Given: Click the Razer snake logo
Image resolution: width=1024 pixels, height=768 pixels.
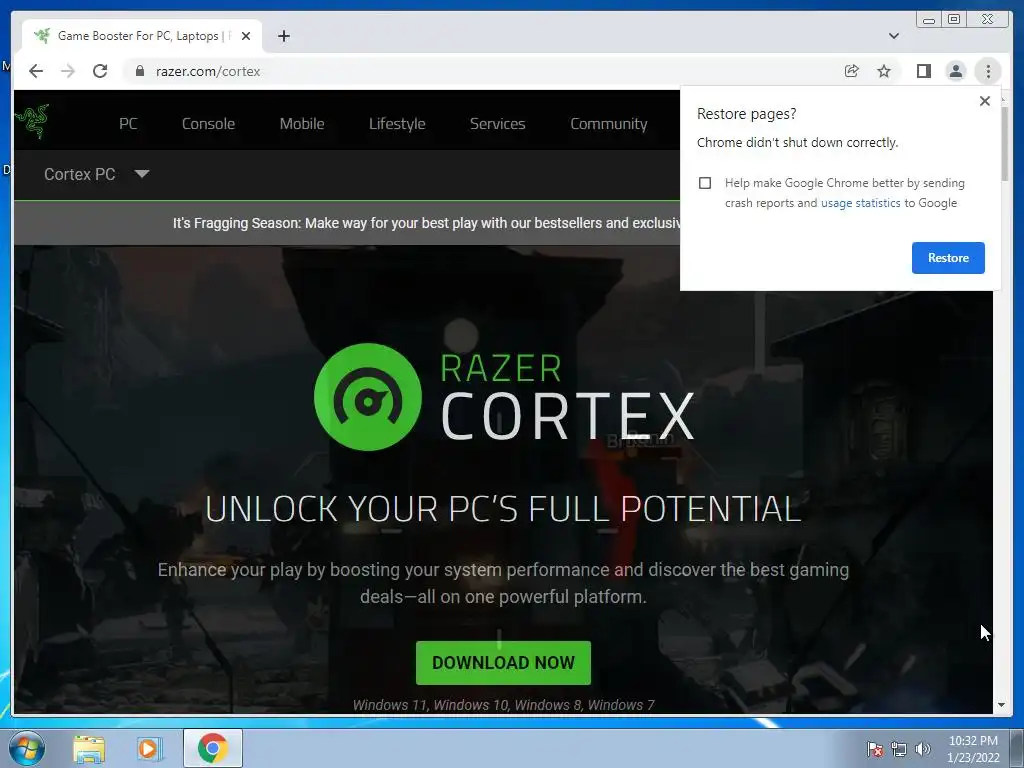Looking at the screenshot, I should point(32,121).
